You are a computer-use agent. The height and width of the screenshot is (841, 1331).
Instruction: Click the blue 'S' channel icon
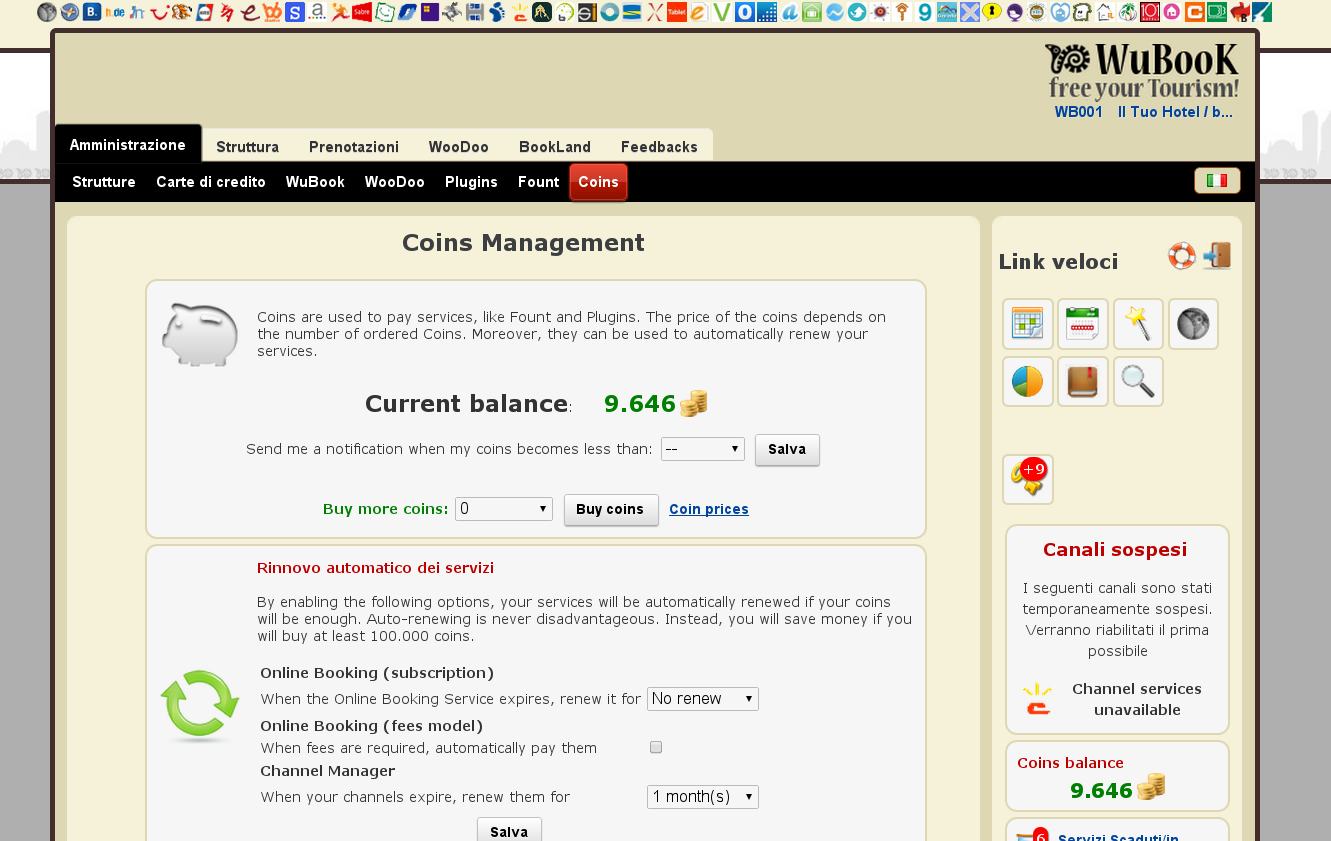pyautogui.click(x=295, y=12)
